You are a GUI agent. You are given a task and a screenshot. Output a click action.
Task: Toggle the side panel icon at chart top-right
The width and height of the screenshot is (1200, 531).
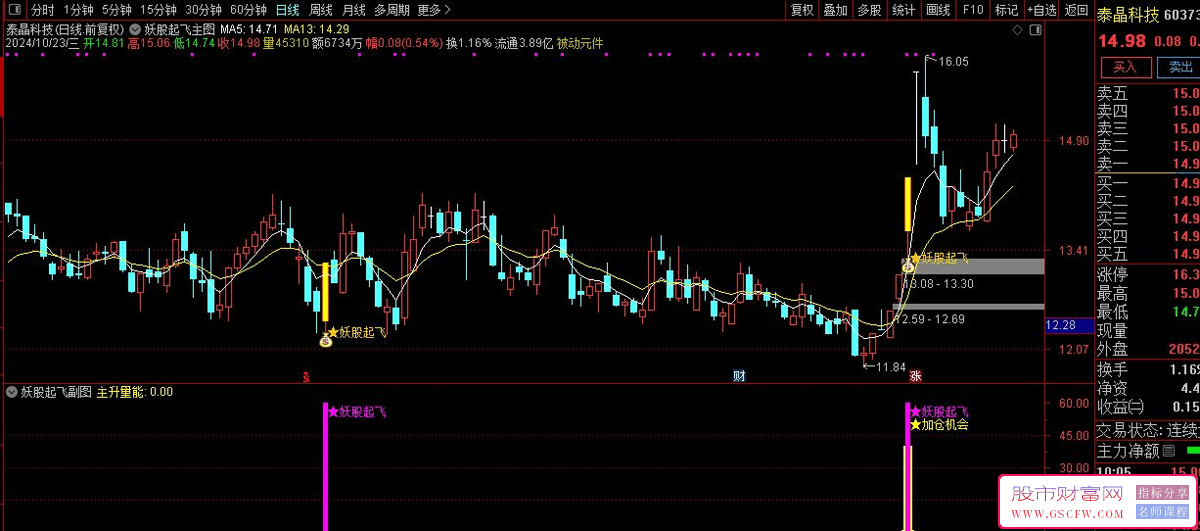pyautogui.click(x=1033, y=31)
